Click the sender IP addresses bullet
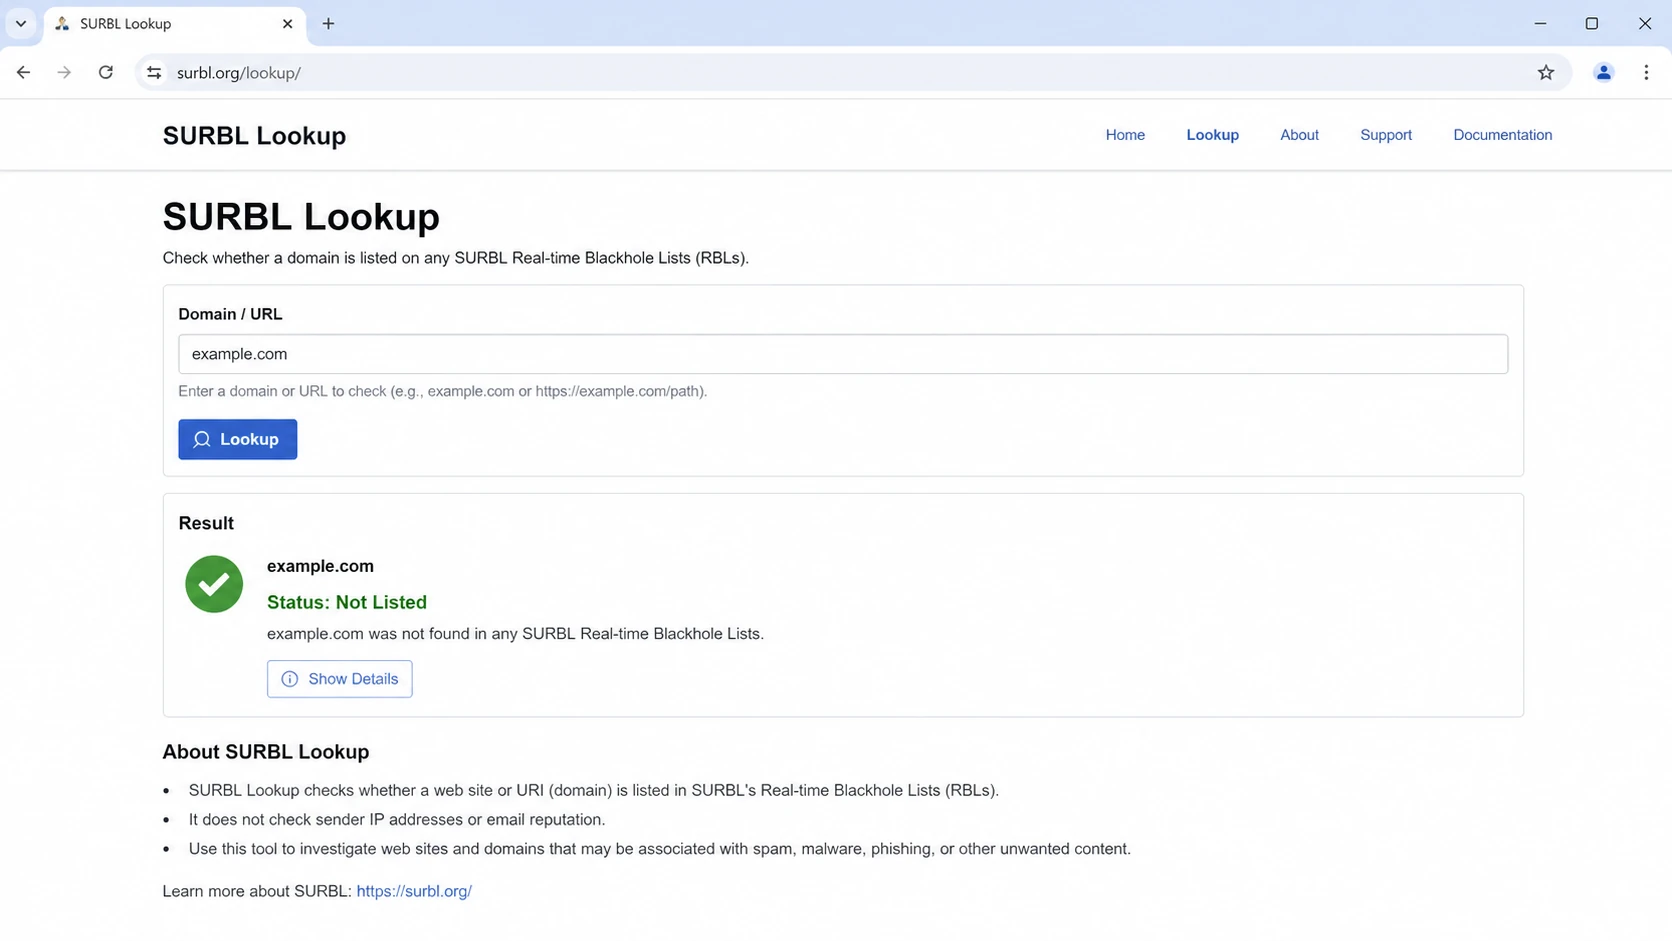This screenshot has height=941, width=1672. pos(397,820)
